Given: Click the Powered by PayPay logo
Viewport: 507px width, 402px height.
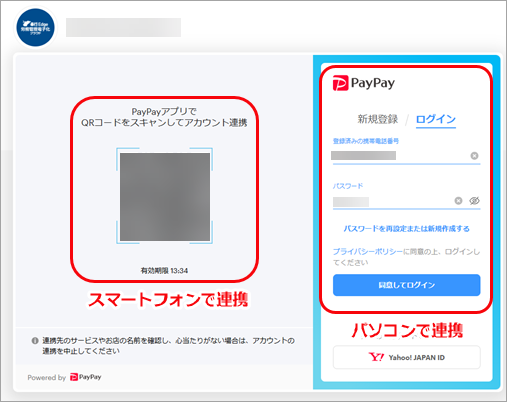Looking at the screenshot, I should tap(86, 377).
